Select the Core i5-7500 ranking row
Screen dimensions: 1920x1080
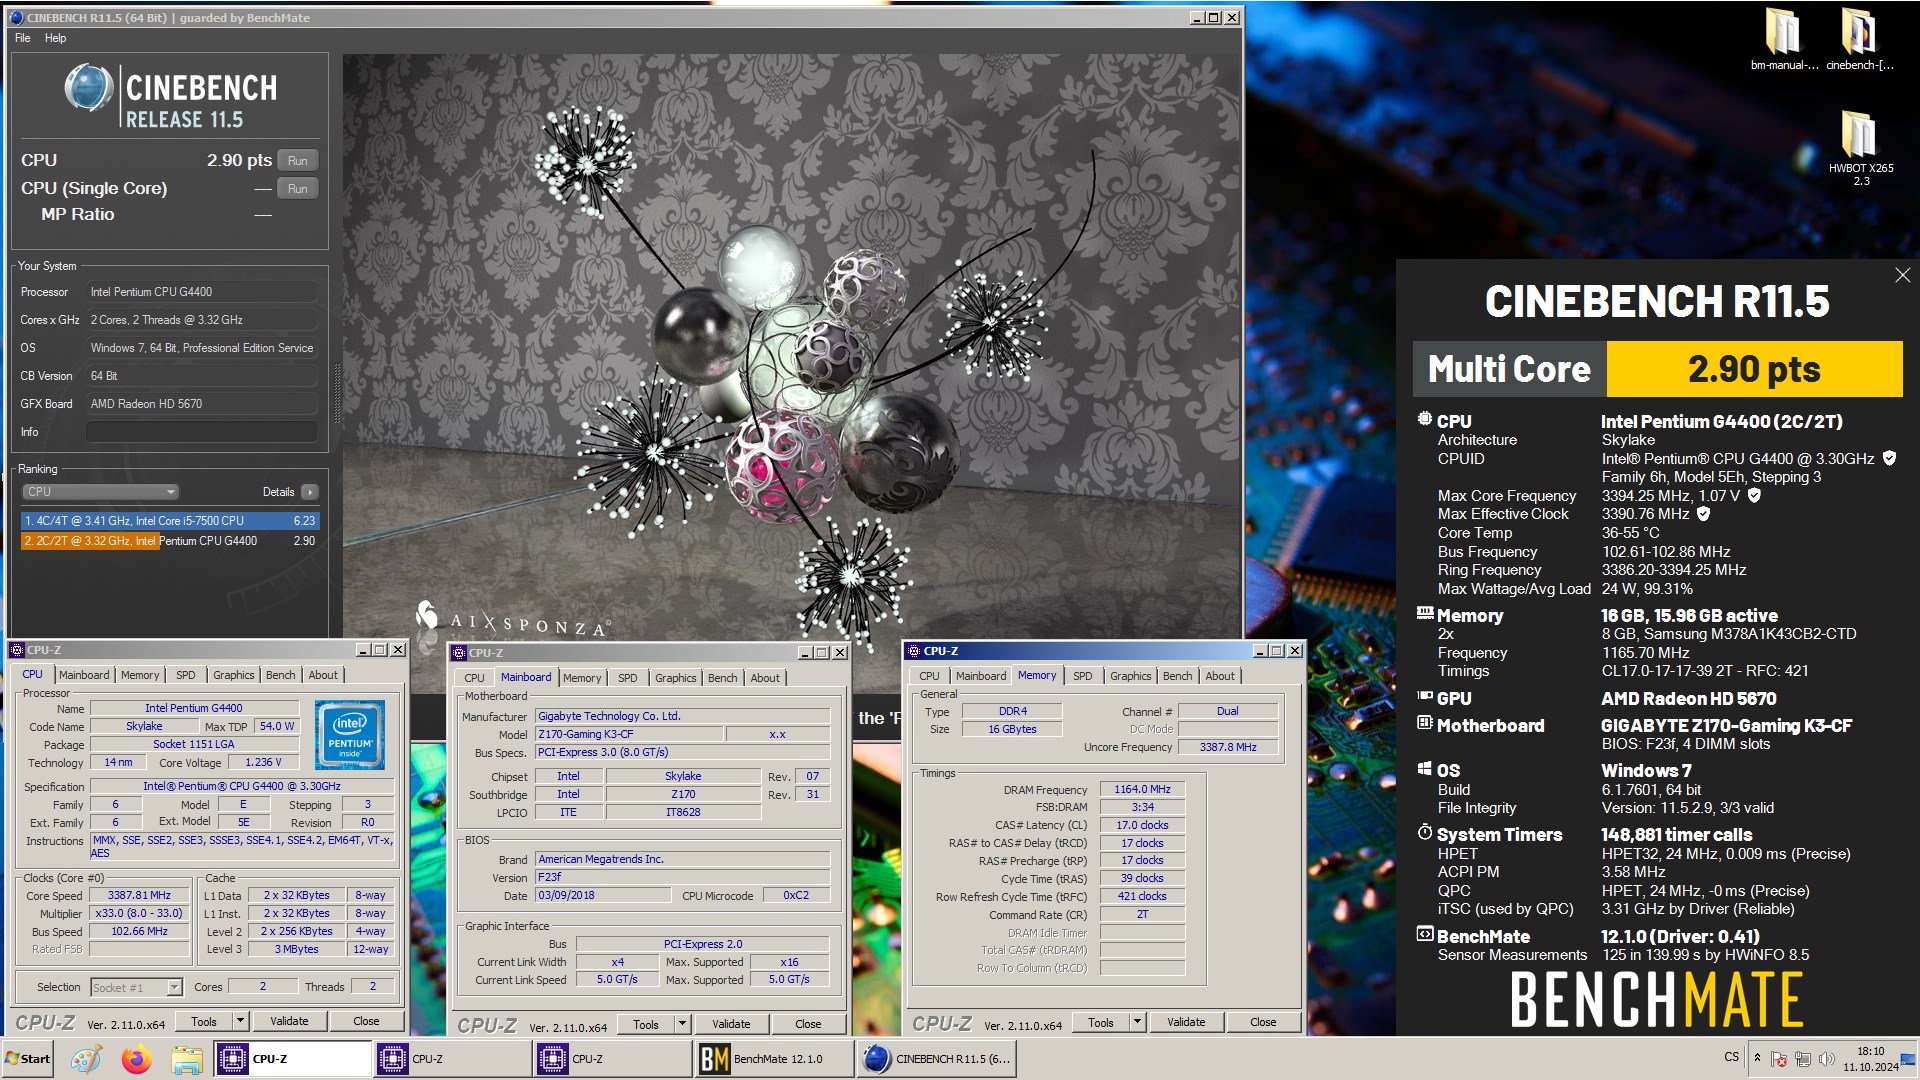(169, 521)
